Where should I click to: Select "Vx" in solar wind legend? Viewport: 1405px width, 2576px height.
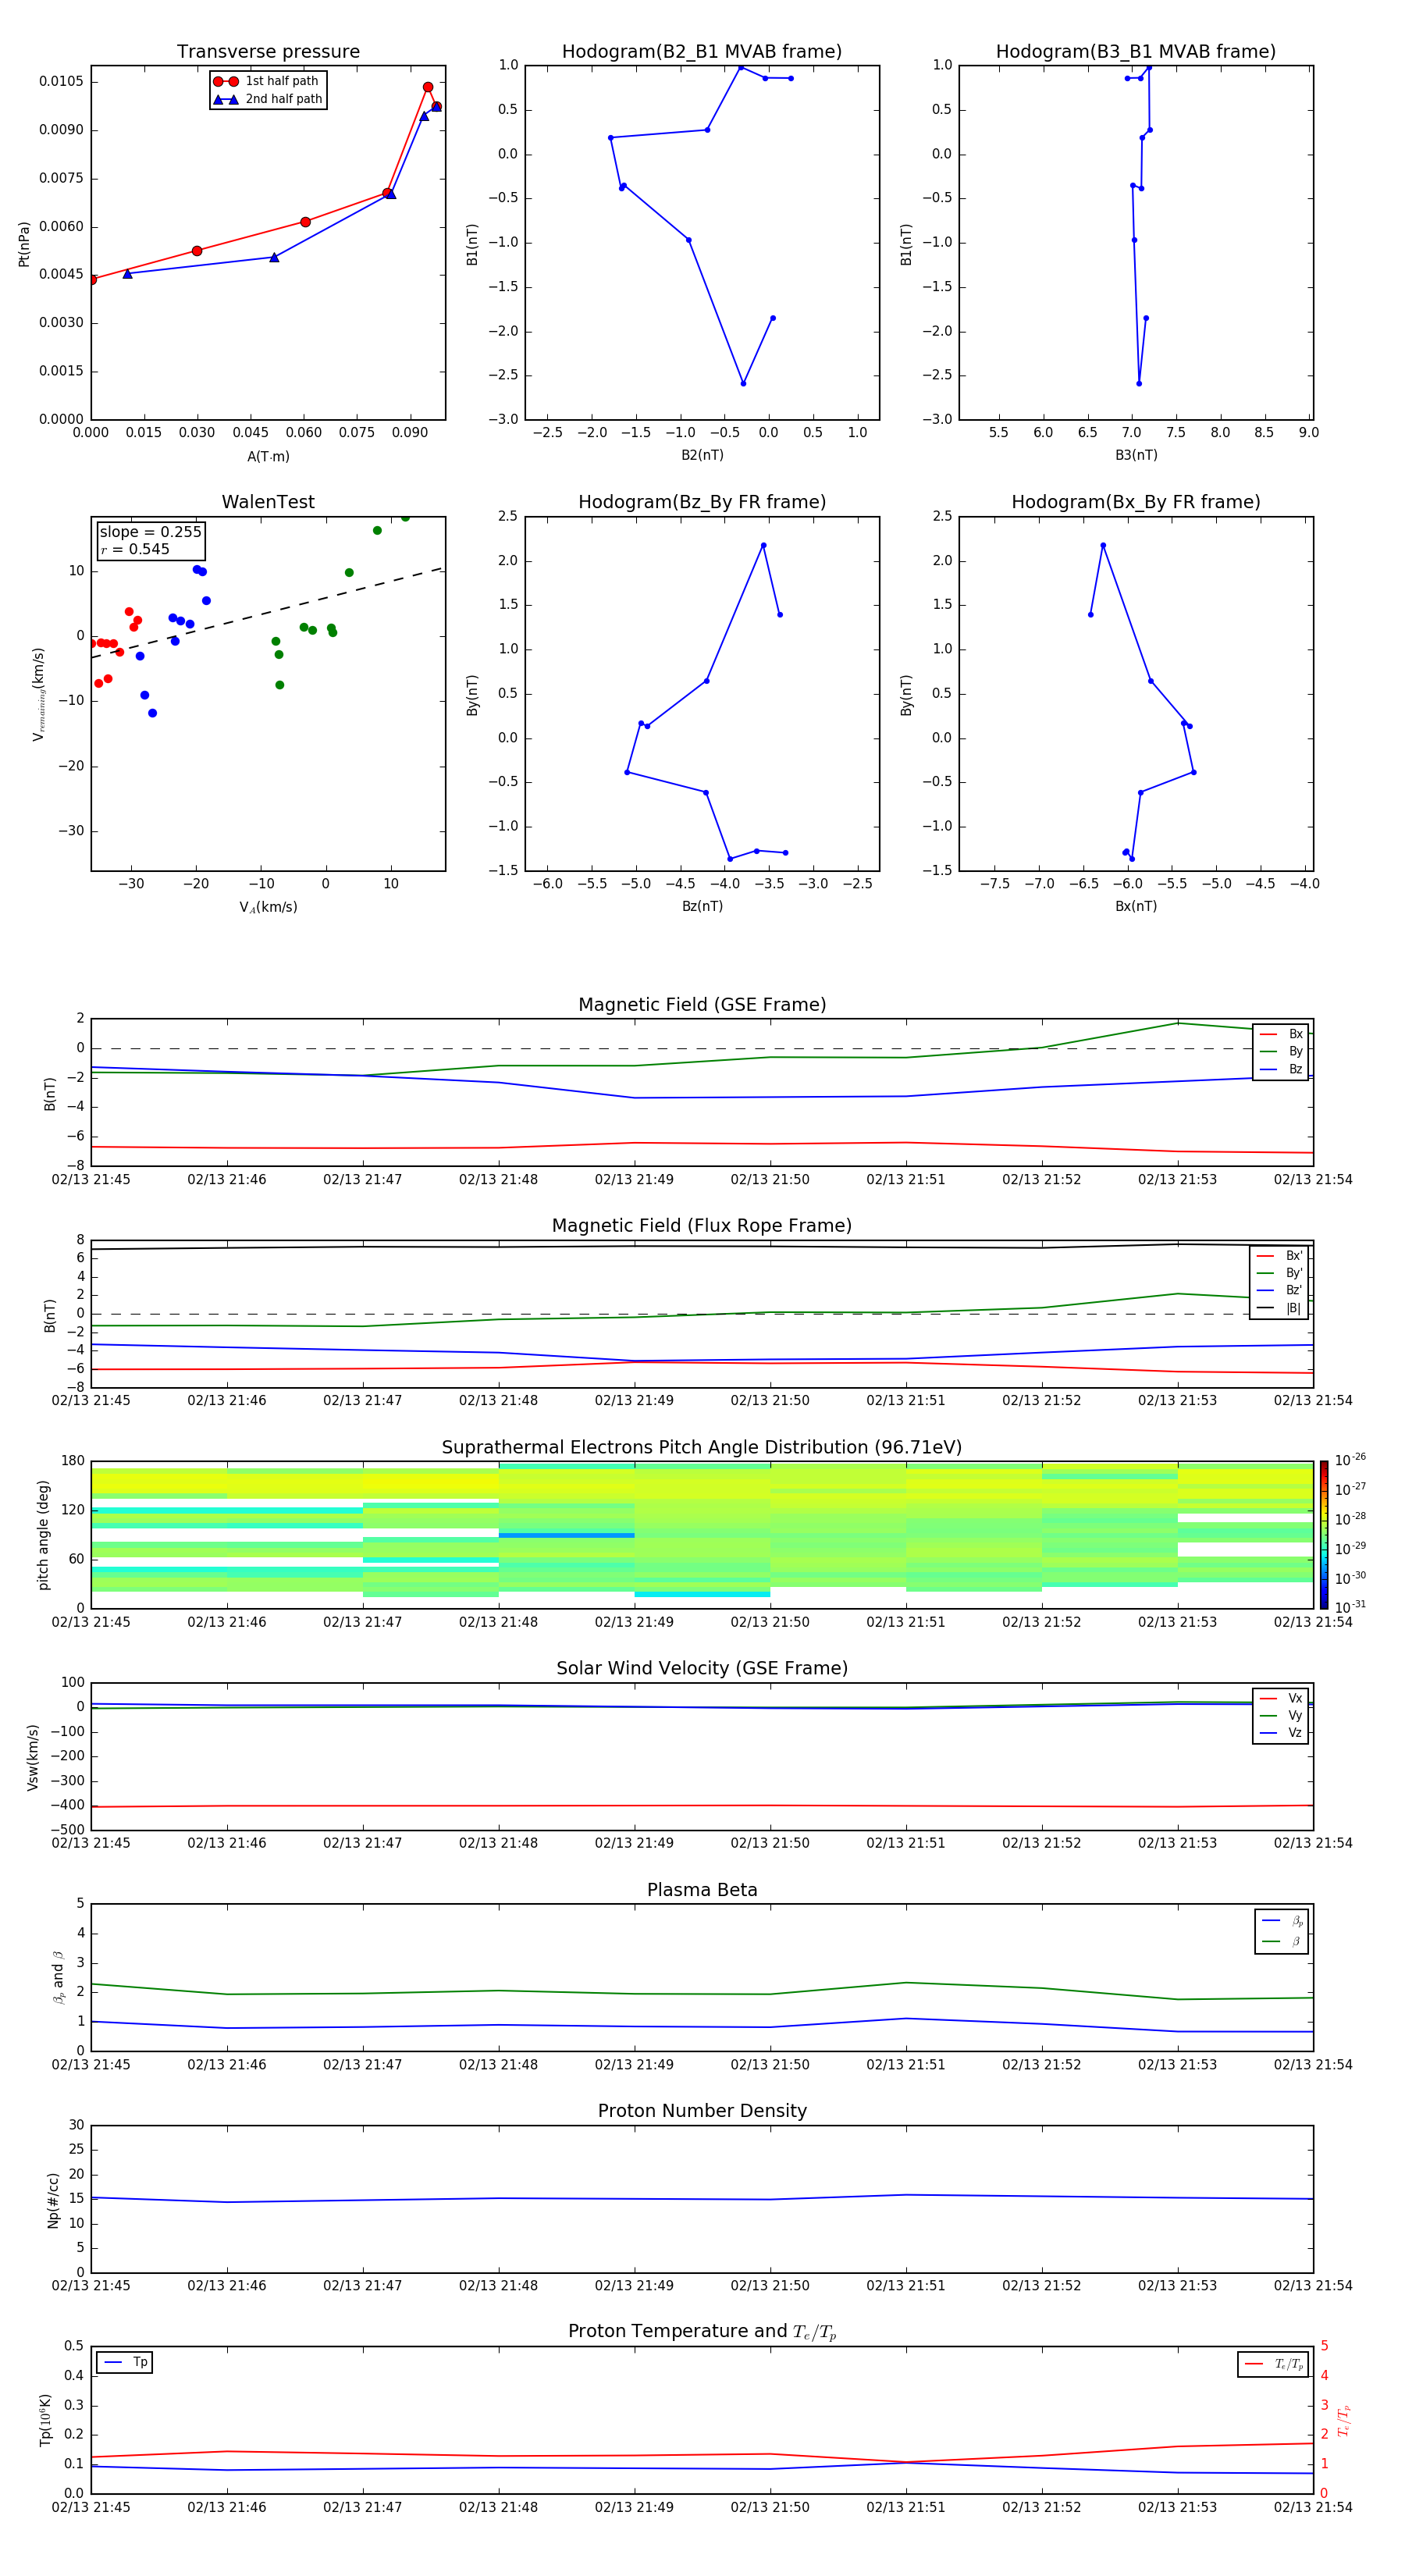pyautogui.click(x=1281, y=1698)
